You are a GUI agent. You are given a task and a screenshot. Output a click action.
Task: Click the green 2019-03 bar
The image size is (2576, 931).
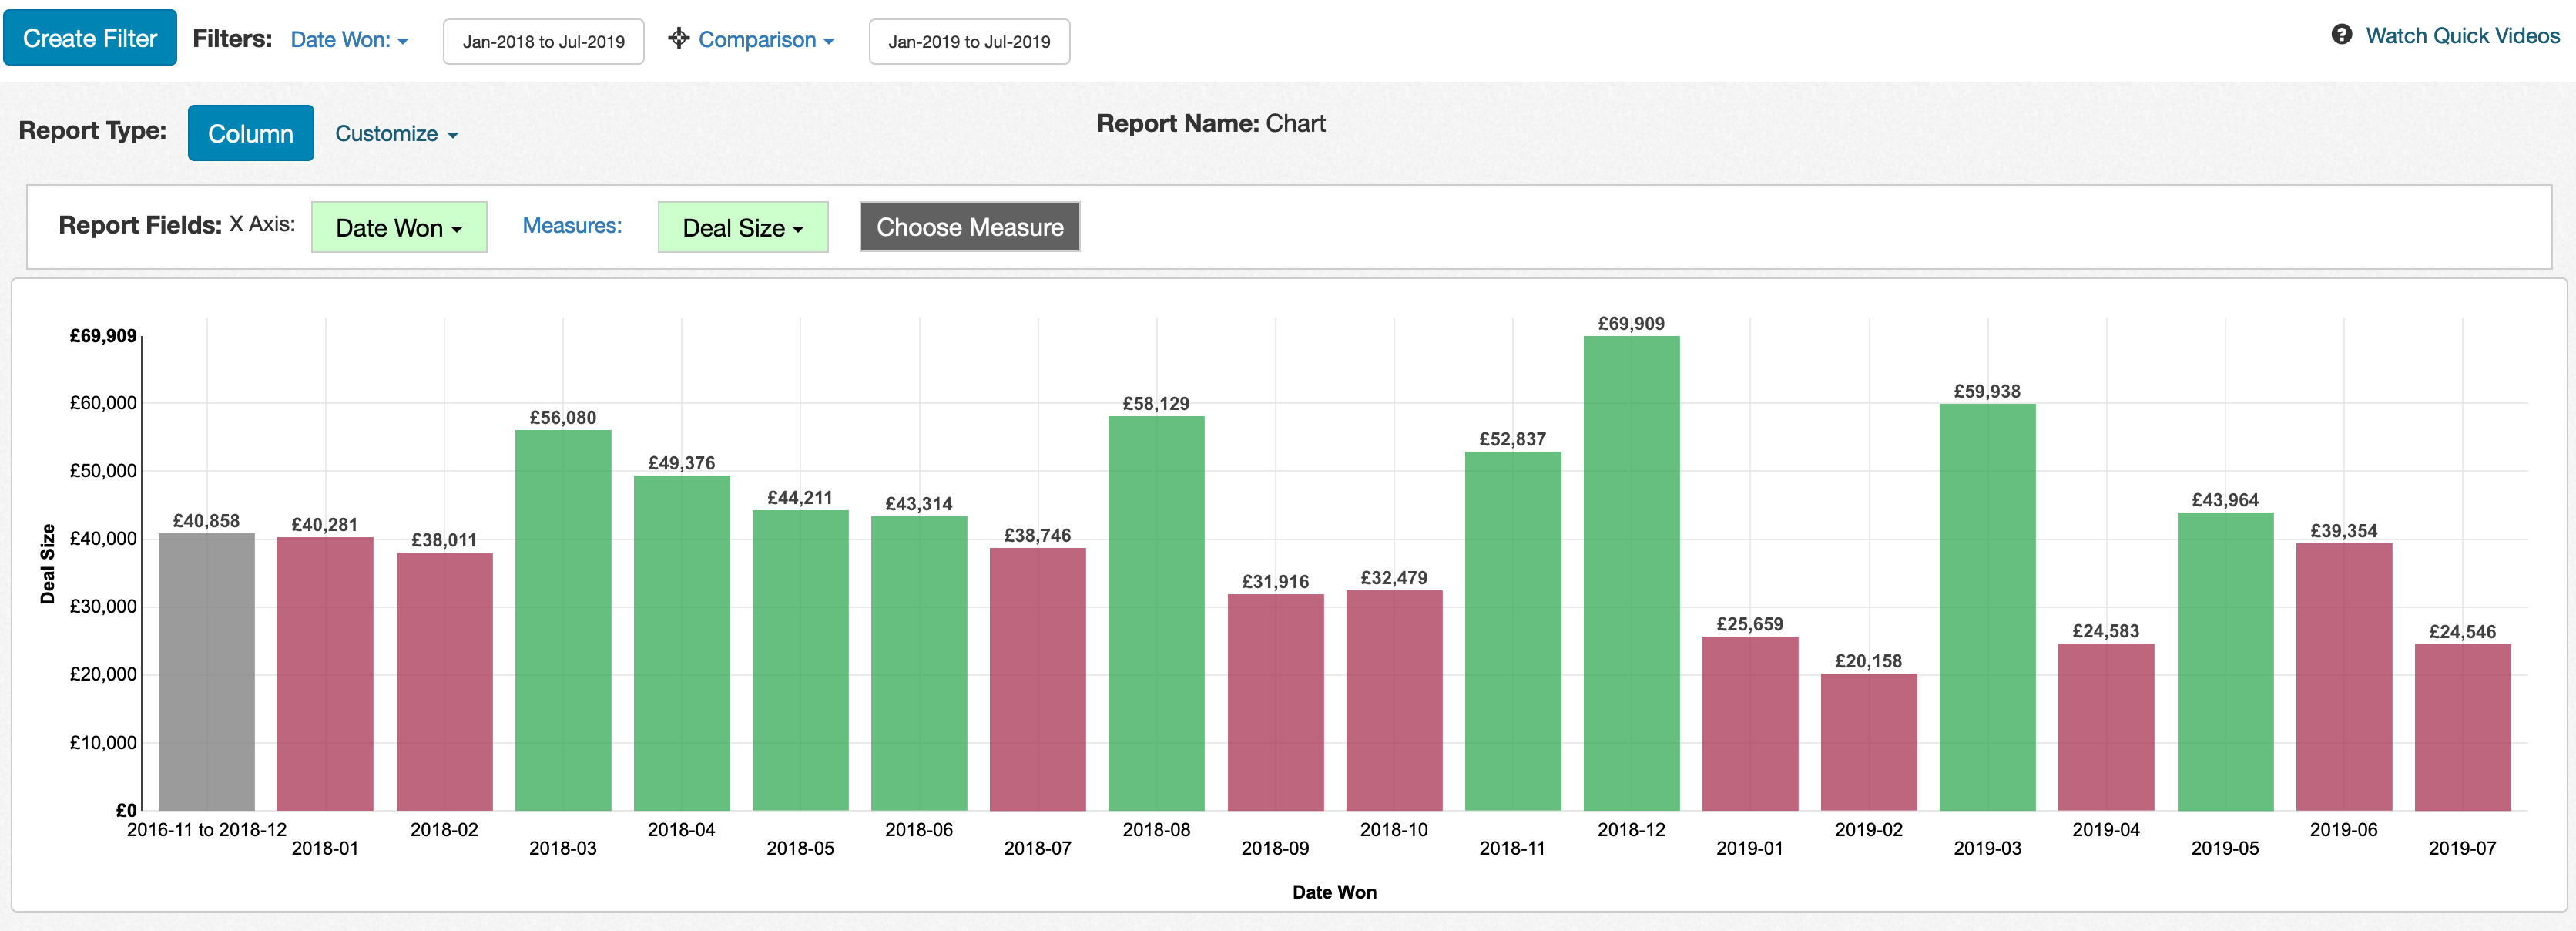(x=1988, y=607)
